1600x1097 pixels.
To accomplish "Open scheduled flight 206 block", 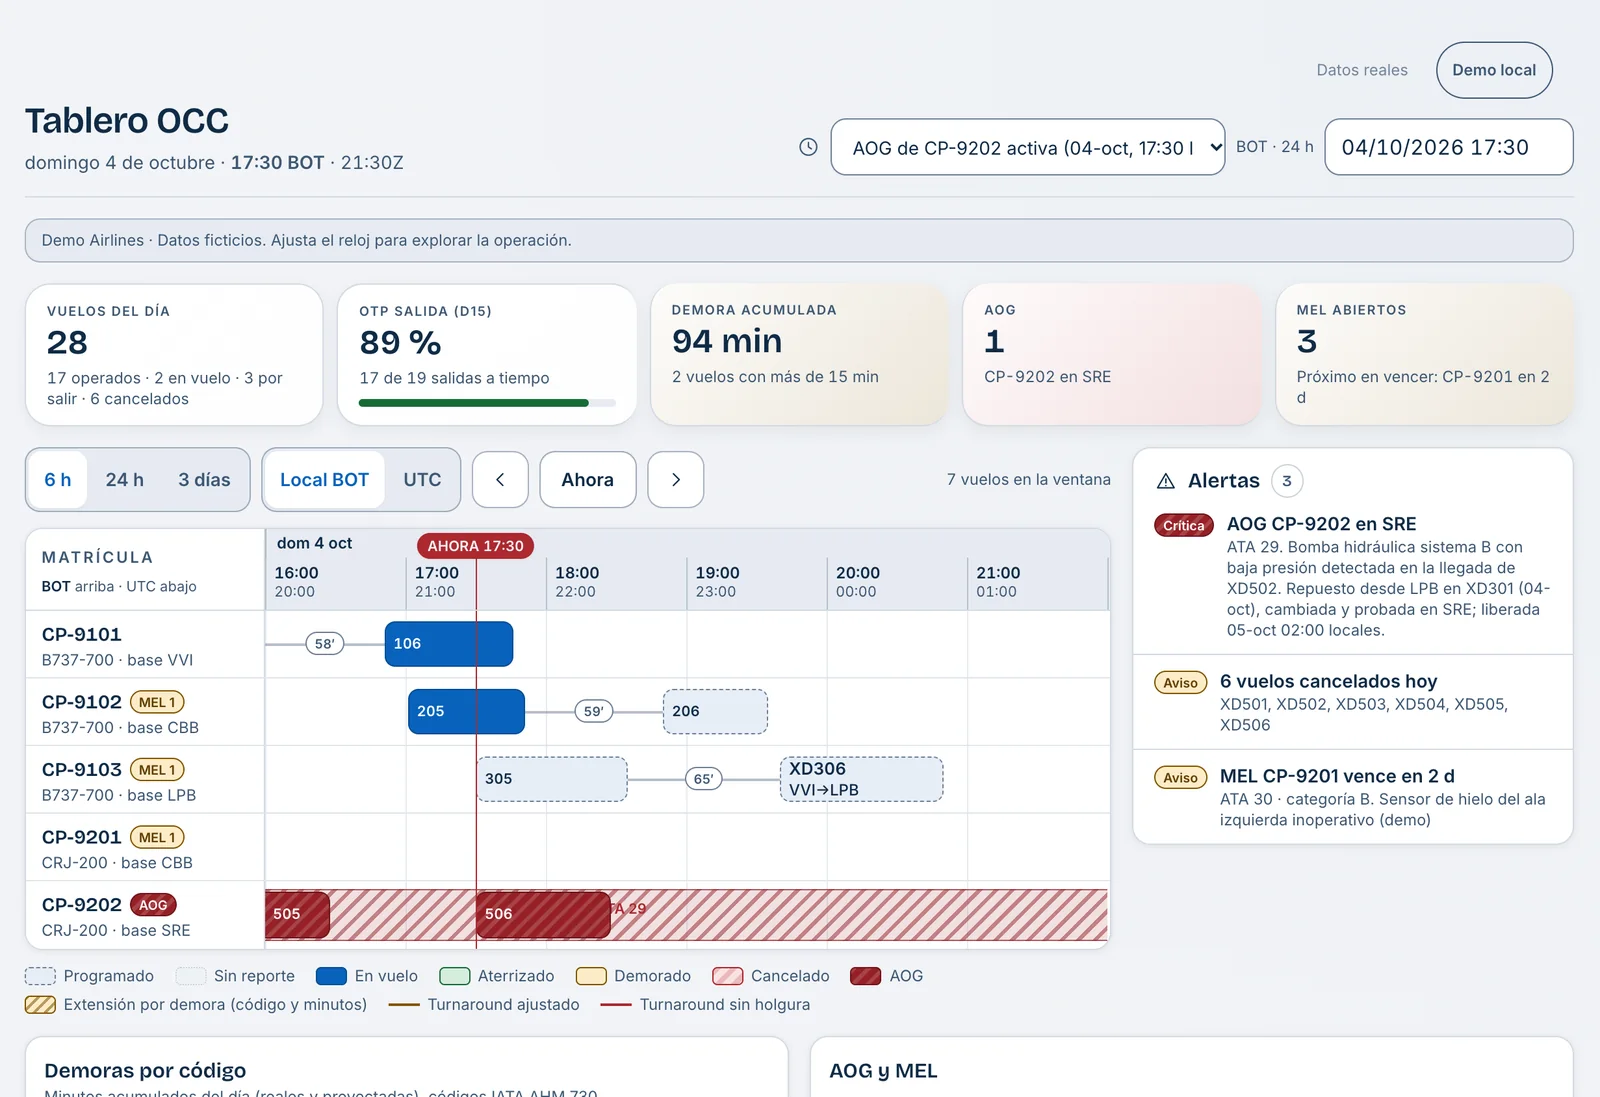I will coord(715,711).
